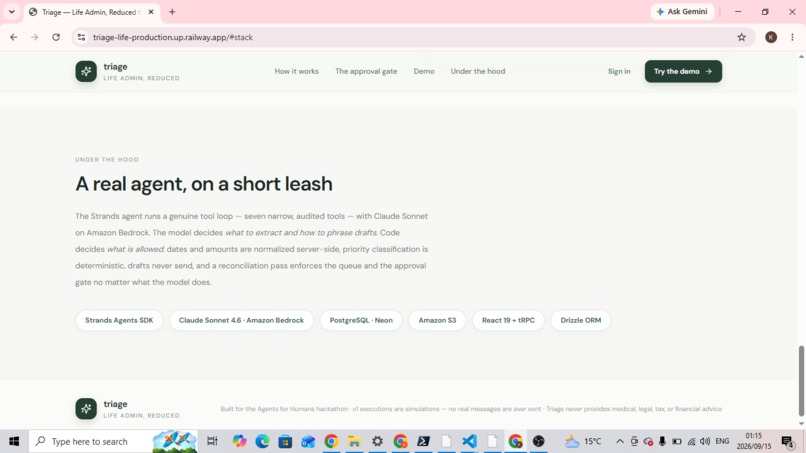Image resolution: width=806 pixels, height=453 pixels.
Task: Click the footer hackathon disclaimer text
Action: tap(471, 409)
